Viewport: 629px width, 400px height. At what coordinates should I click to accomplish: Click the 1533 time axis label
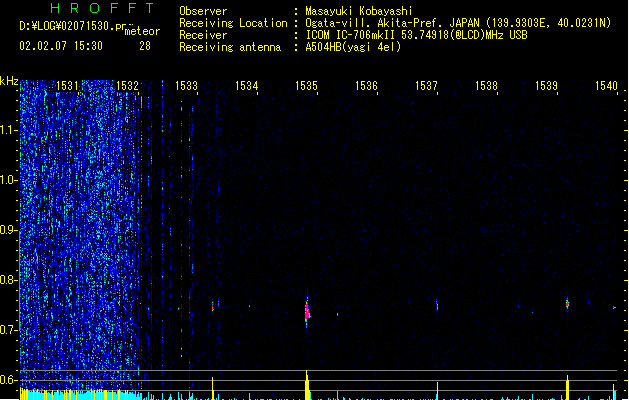(x=187, y=86)
